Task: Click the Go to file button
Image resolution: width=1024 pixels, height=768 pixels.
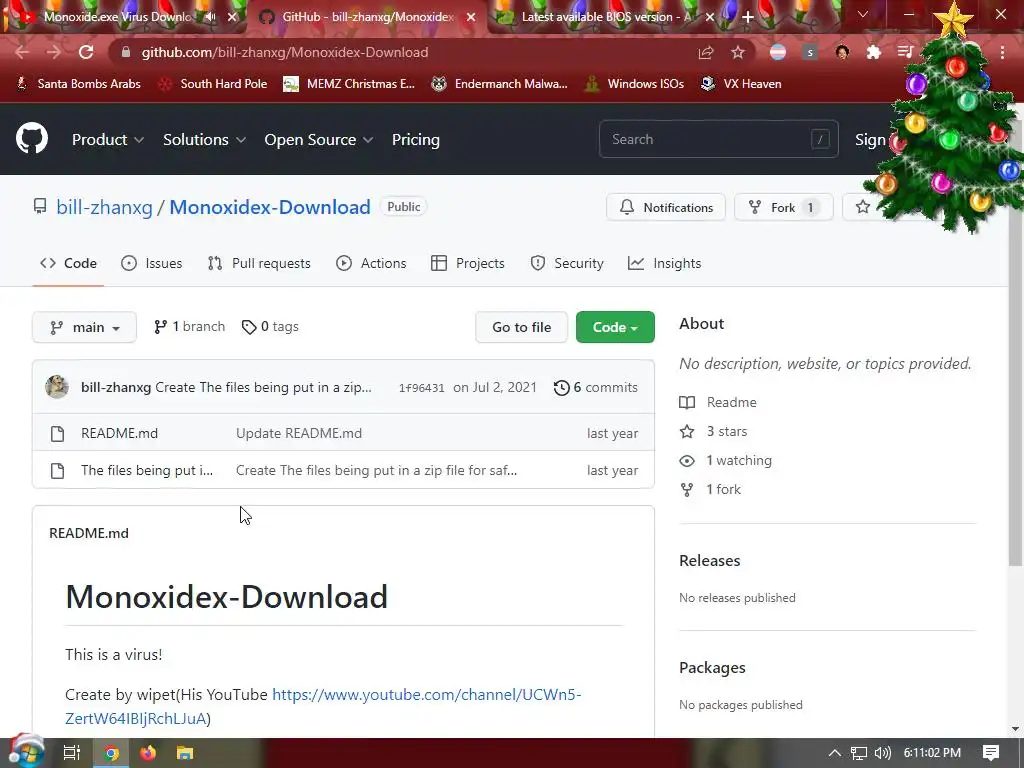Action: pos(521,327)
